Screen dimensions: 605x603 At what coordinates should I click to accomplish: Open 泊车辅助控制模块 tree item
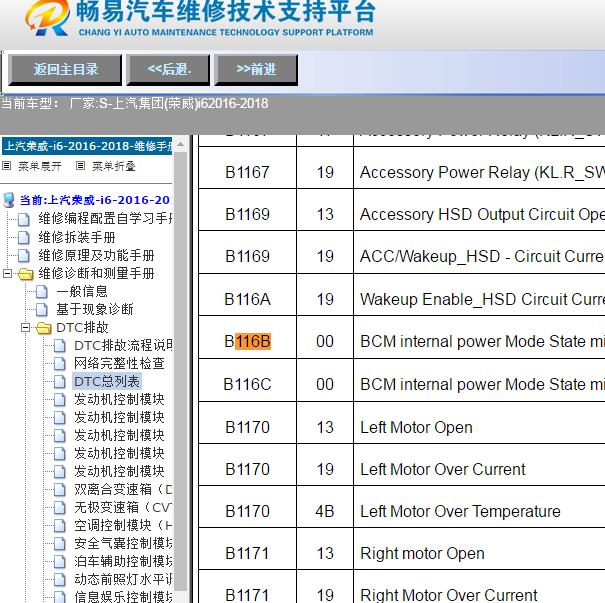click(x=123, y=561)
